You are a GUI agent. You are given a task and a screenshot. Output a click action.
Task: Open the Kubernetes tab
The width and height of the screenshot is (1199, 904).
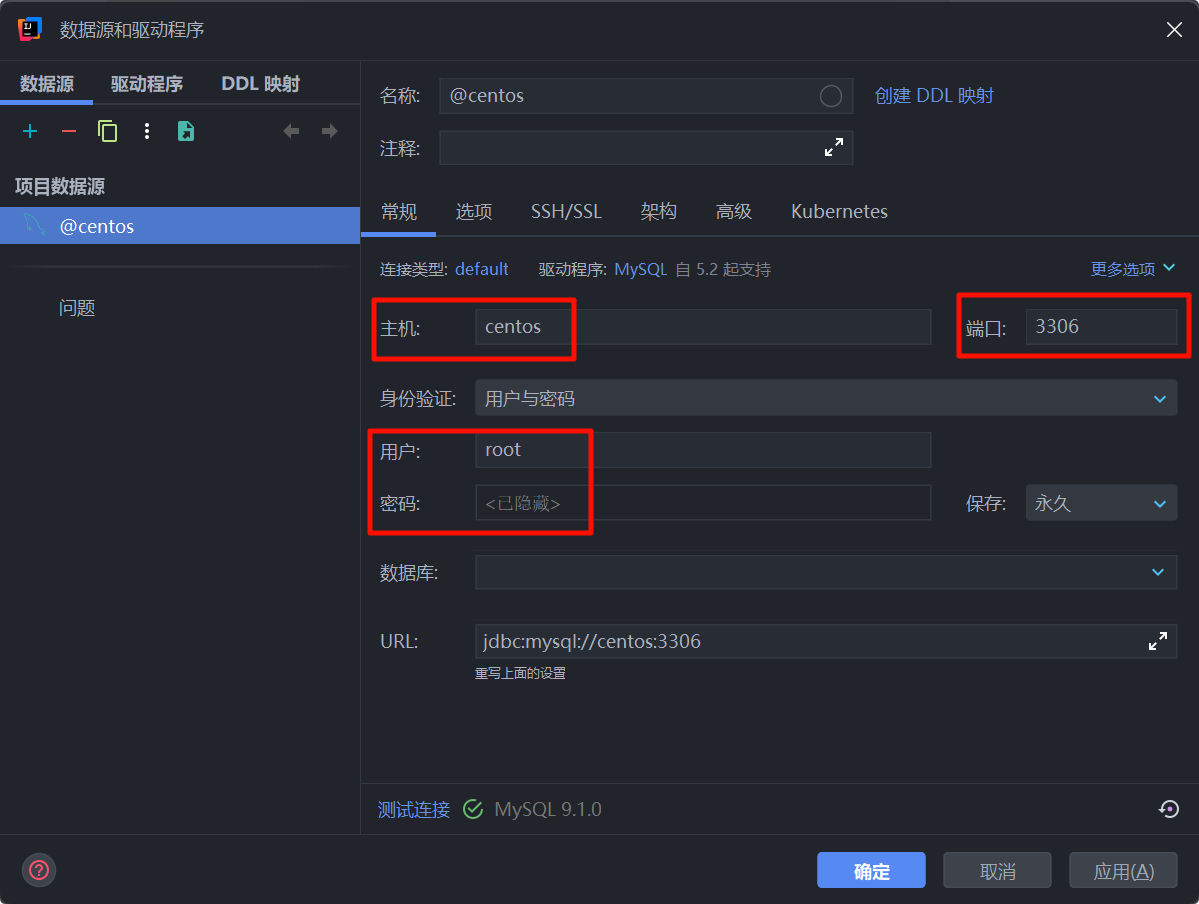coord(840,212)
